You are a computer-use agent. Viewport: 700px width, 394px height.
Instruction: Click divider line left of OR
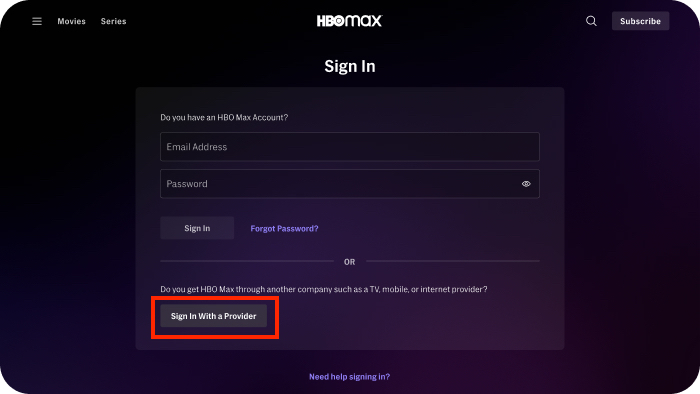coord(247,261)
